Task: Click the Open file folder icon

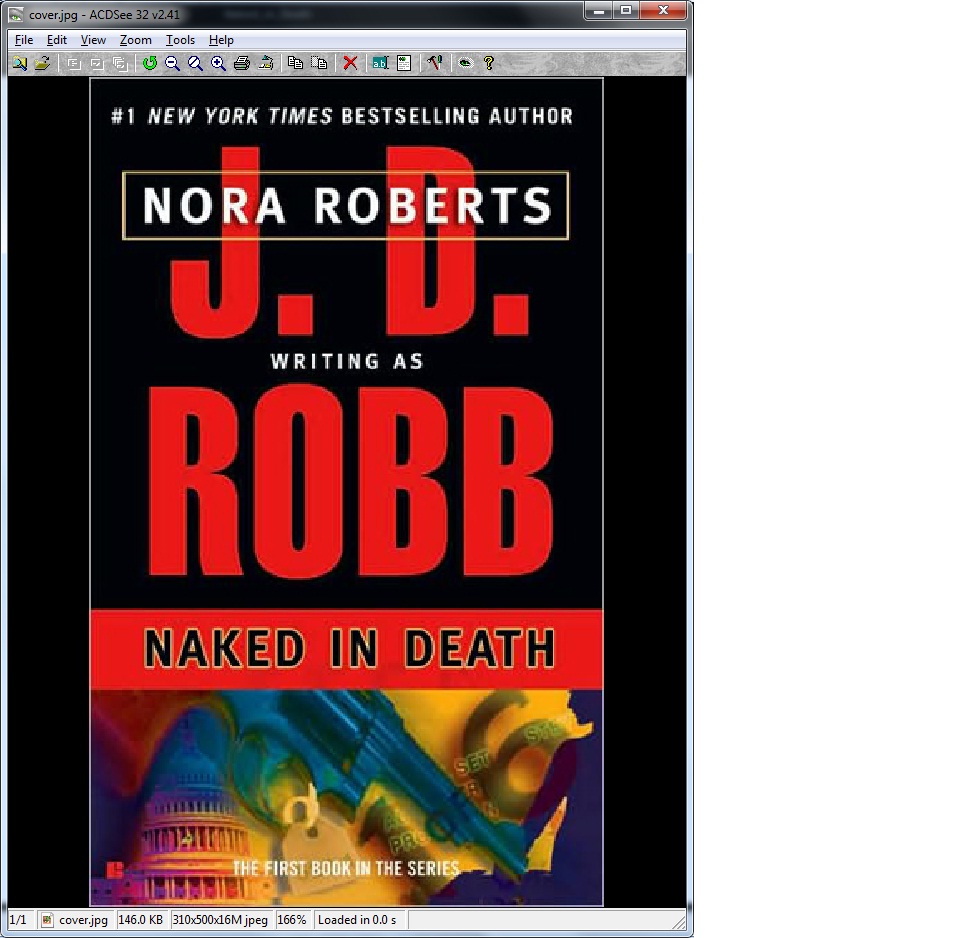Action: tap(42, 63)
